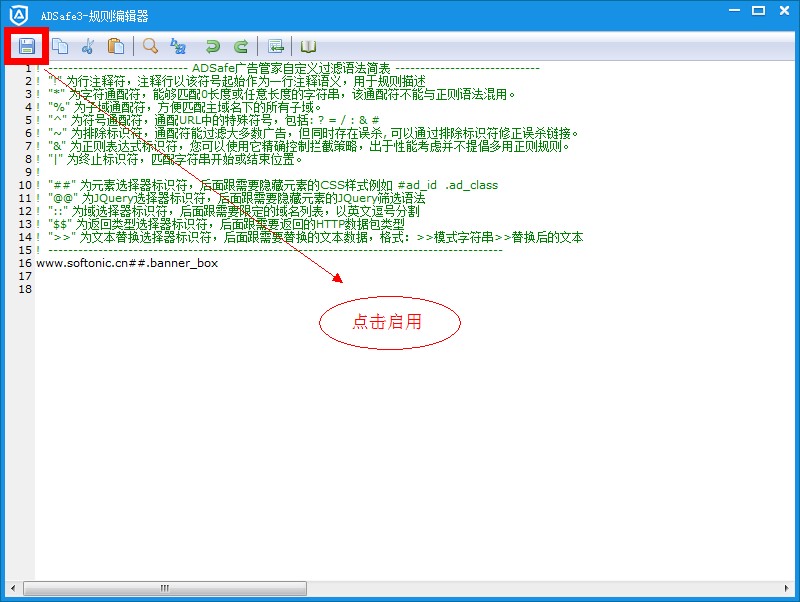Click the comment line starting with "##"

coord(267,185)
